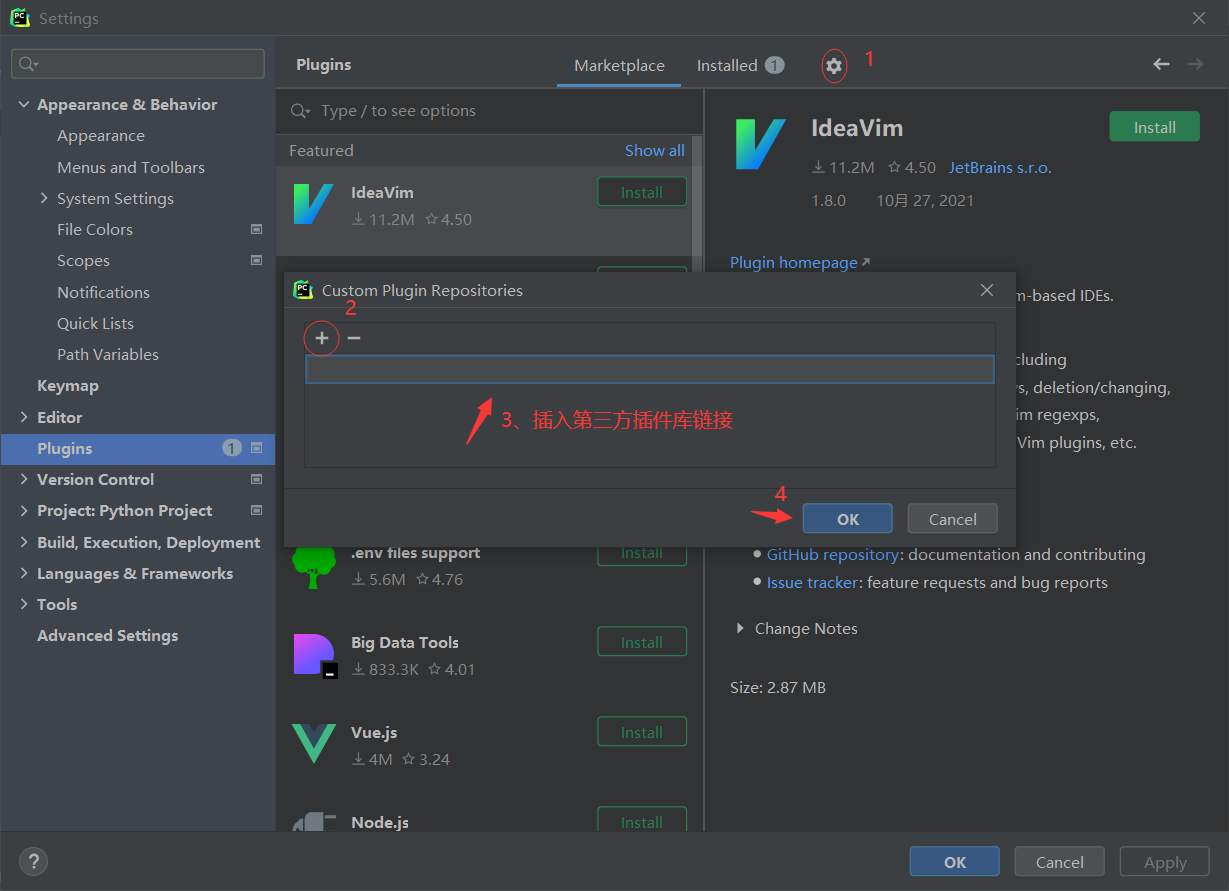1229x891 pixels.
Task: Install IdeaVim from the details pane
Action: (1154, 127)
